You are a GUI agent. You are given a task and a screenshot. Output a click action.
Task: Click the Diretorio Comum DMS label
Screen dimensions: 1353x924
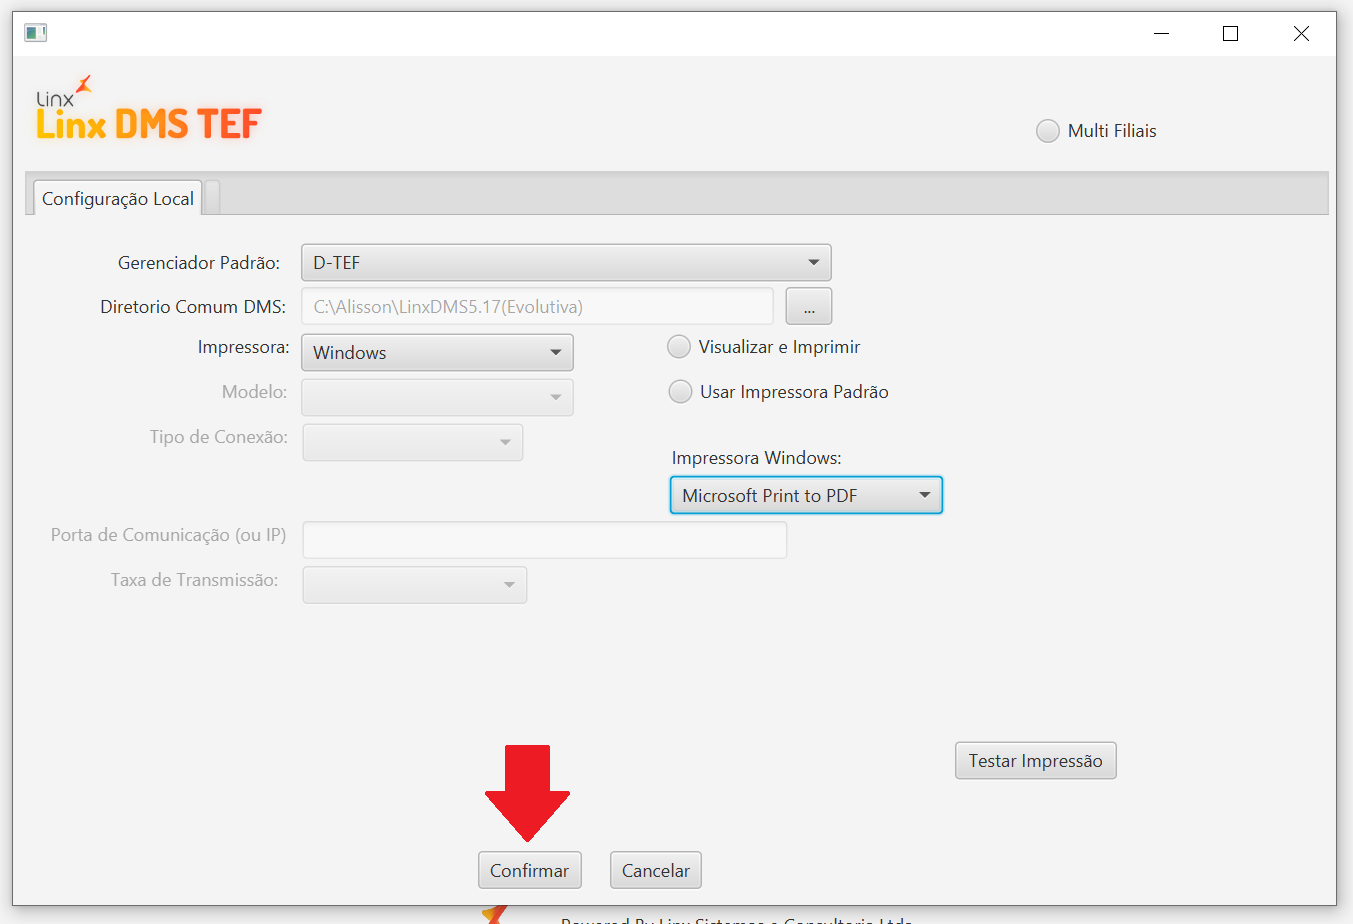(193, 307)
